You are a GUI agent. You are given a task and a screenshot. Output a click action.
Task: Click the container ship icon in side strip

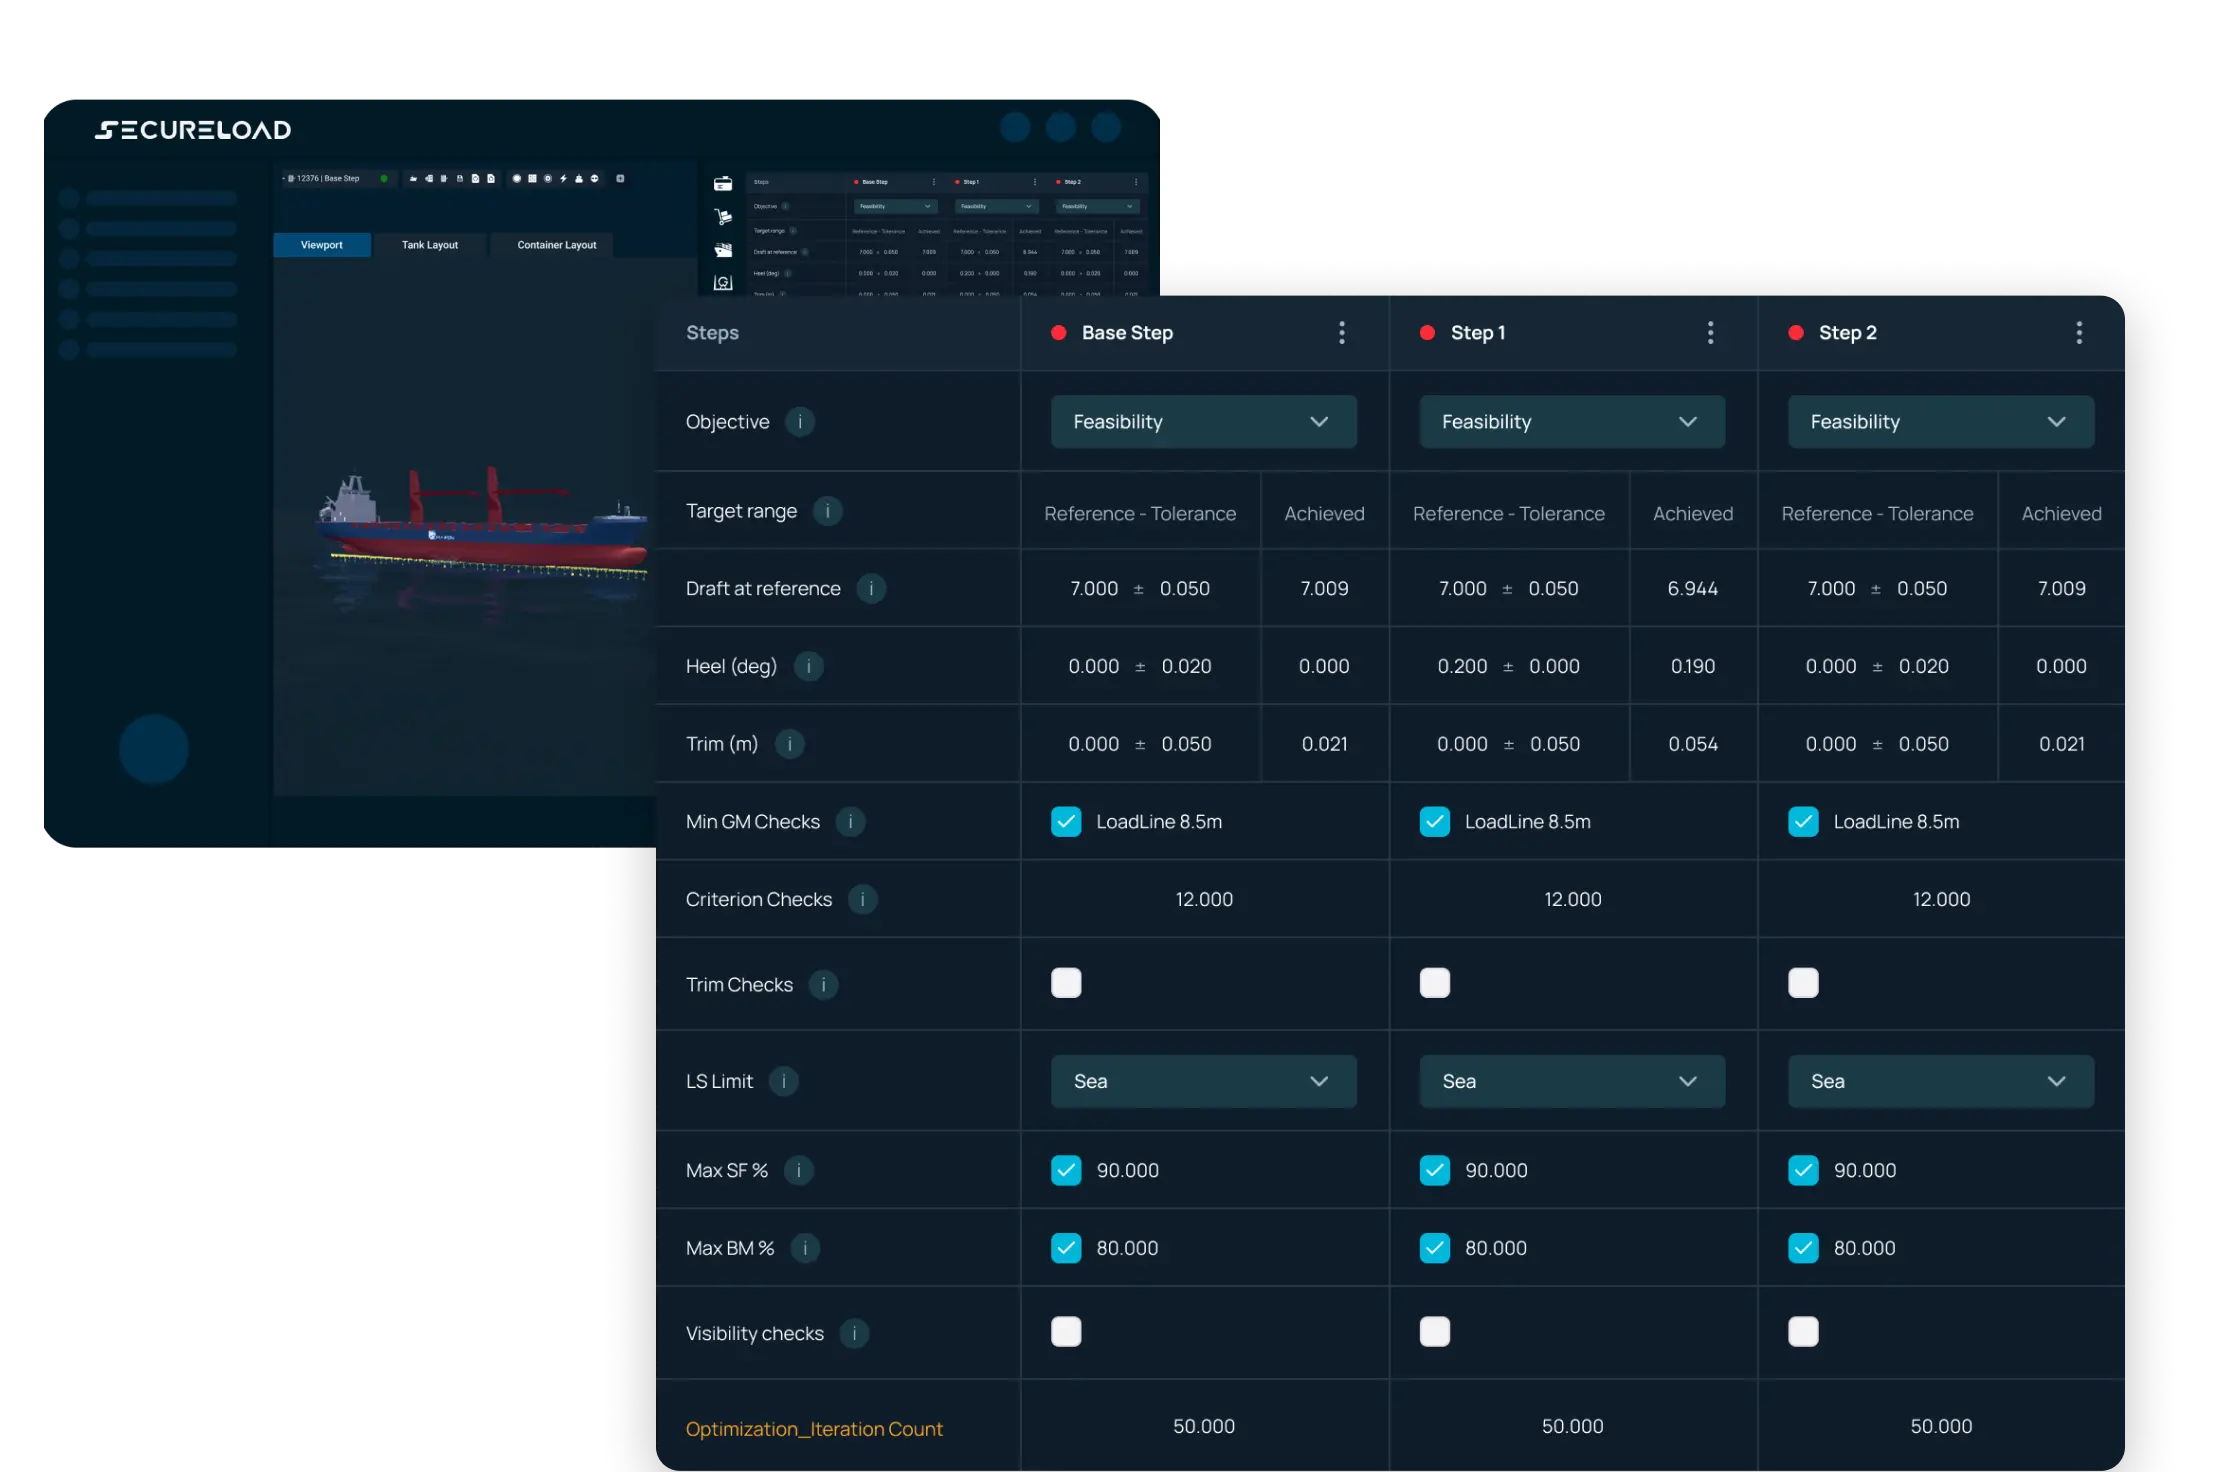(x=723, y=250)
